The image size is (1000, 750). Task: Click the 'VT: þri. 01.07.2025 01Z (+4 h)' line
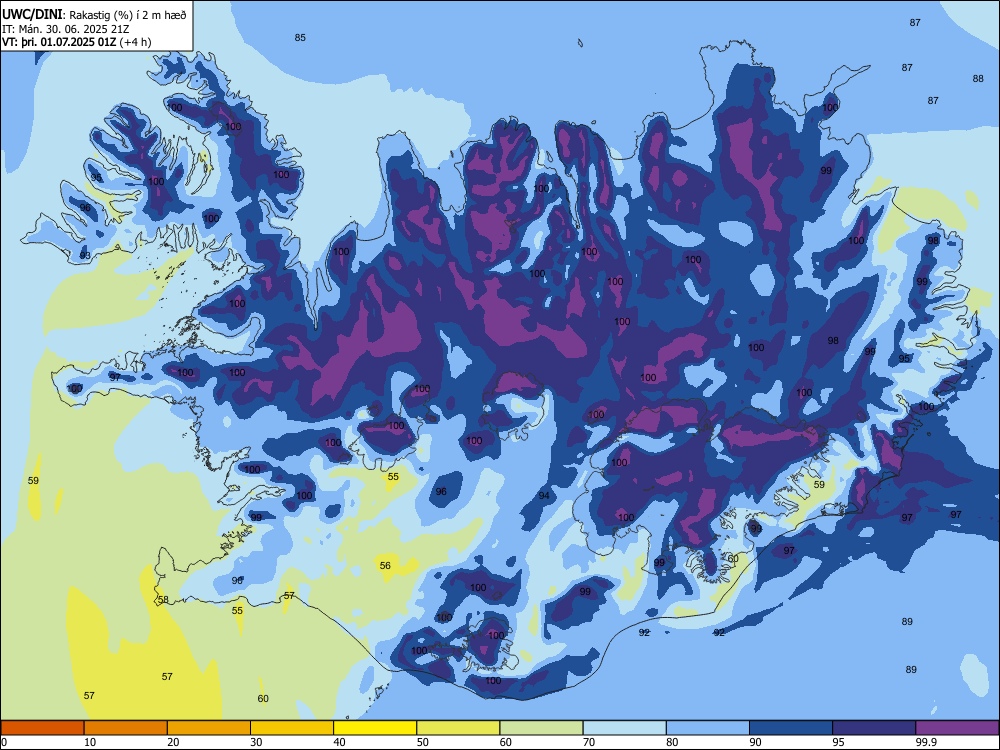tap(77, 42)
